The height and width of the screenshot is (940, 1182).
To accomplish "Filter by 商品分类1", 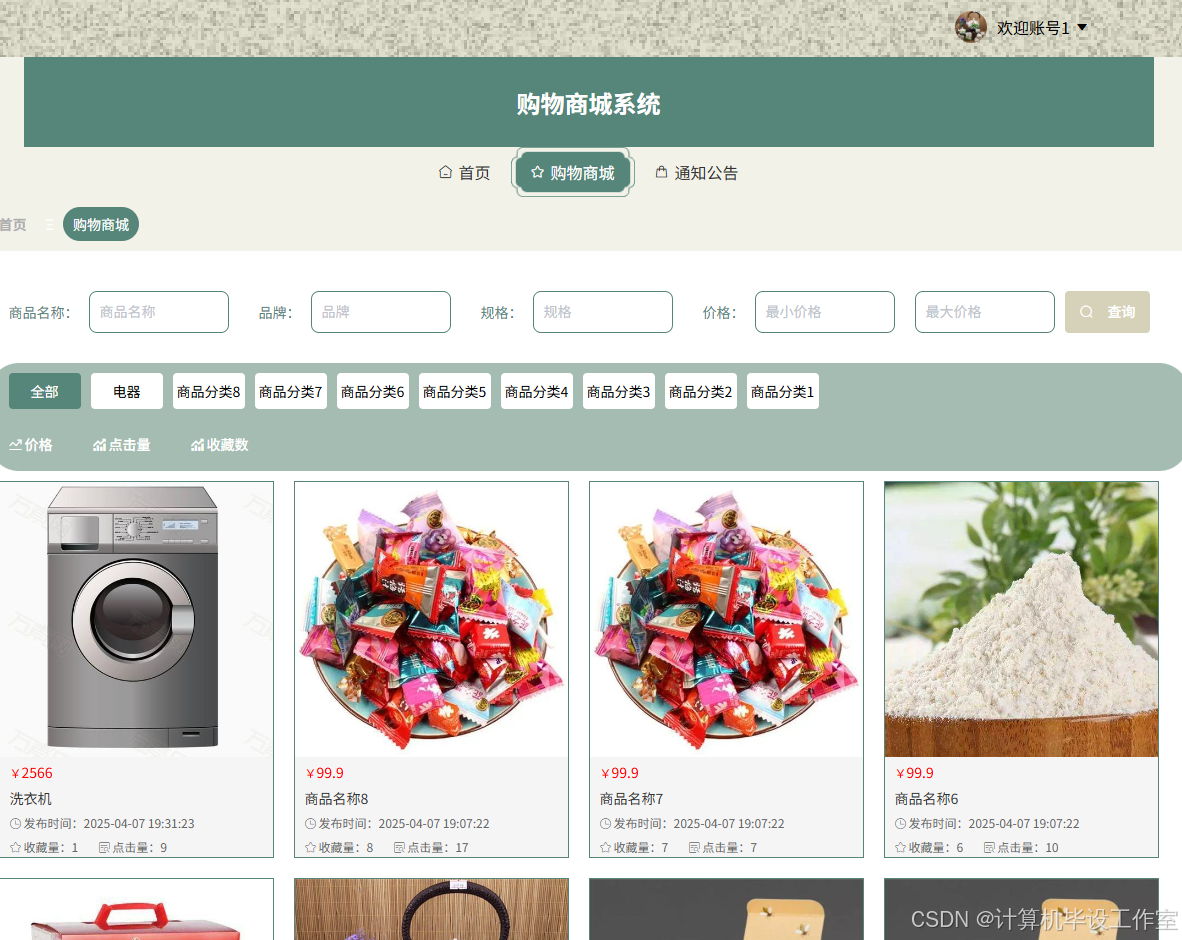I will tap(782, 391).
